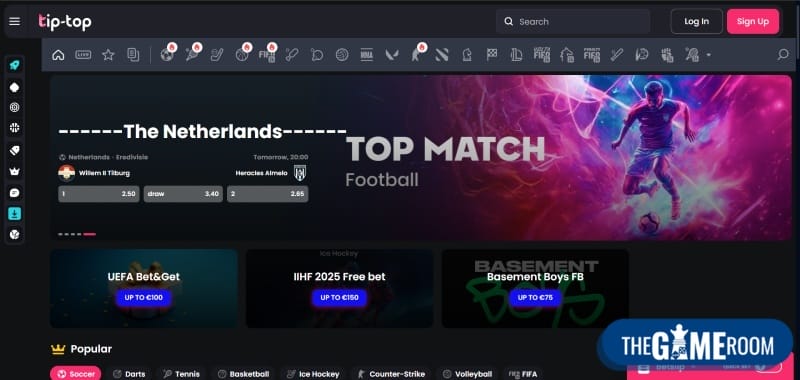Viewport: 800px width, 380px height.
Task: Open the promo tag icon in sidebar
Action: tap(15, 150)
